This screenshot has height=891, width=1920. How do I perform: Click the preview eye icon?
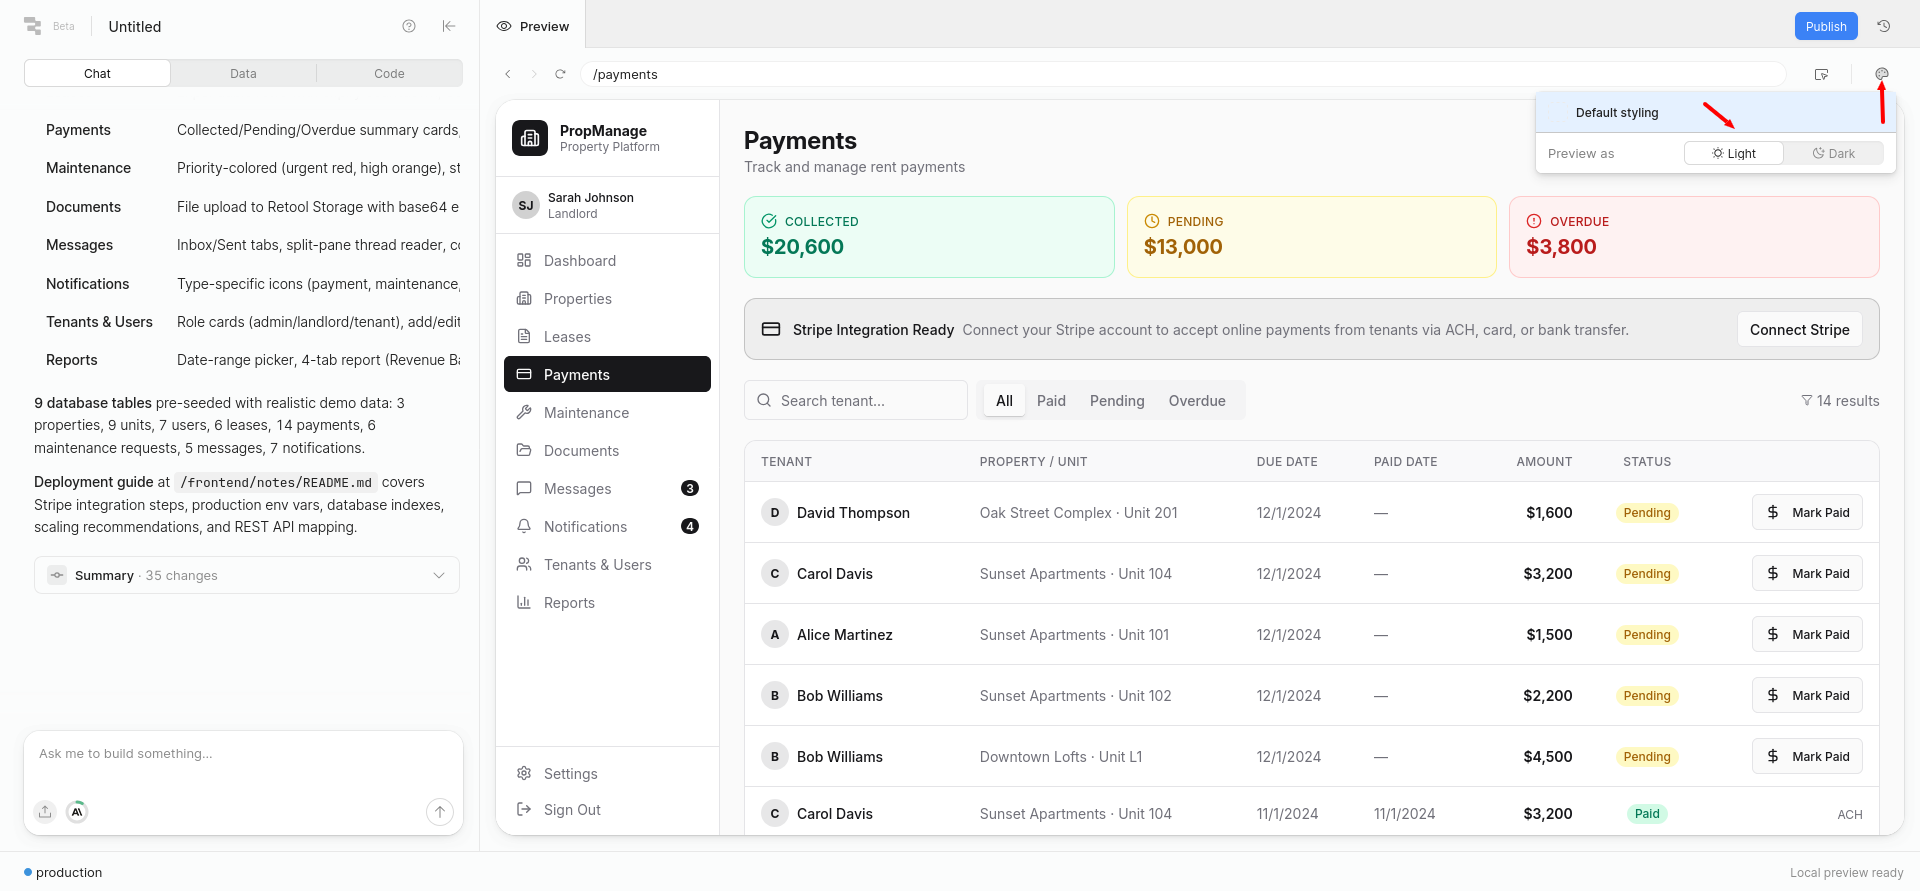[x=504, y=26]
